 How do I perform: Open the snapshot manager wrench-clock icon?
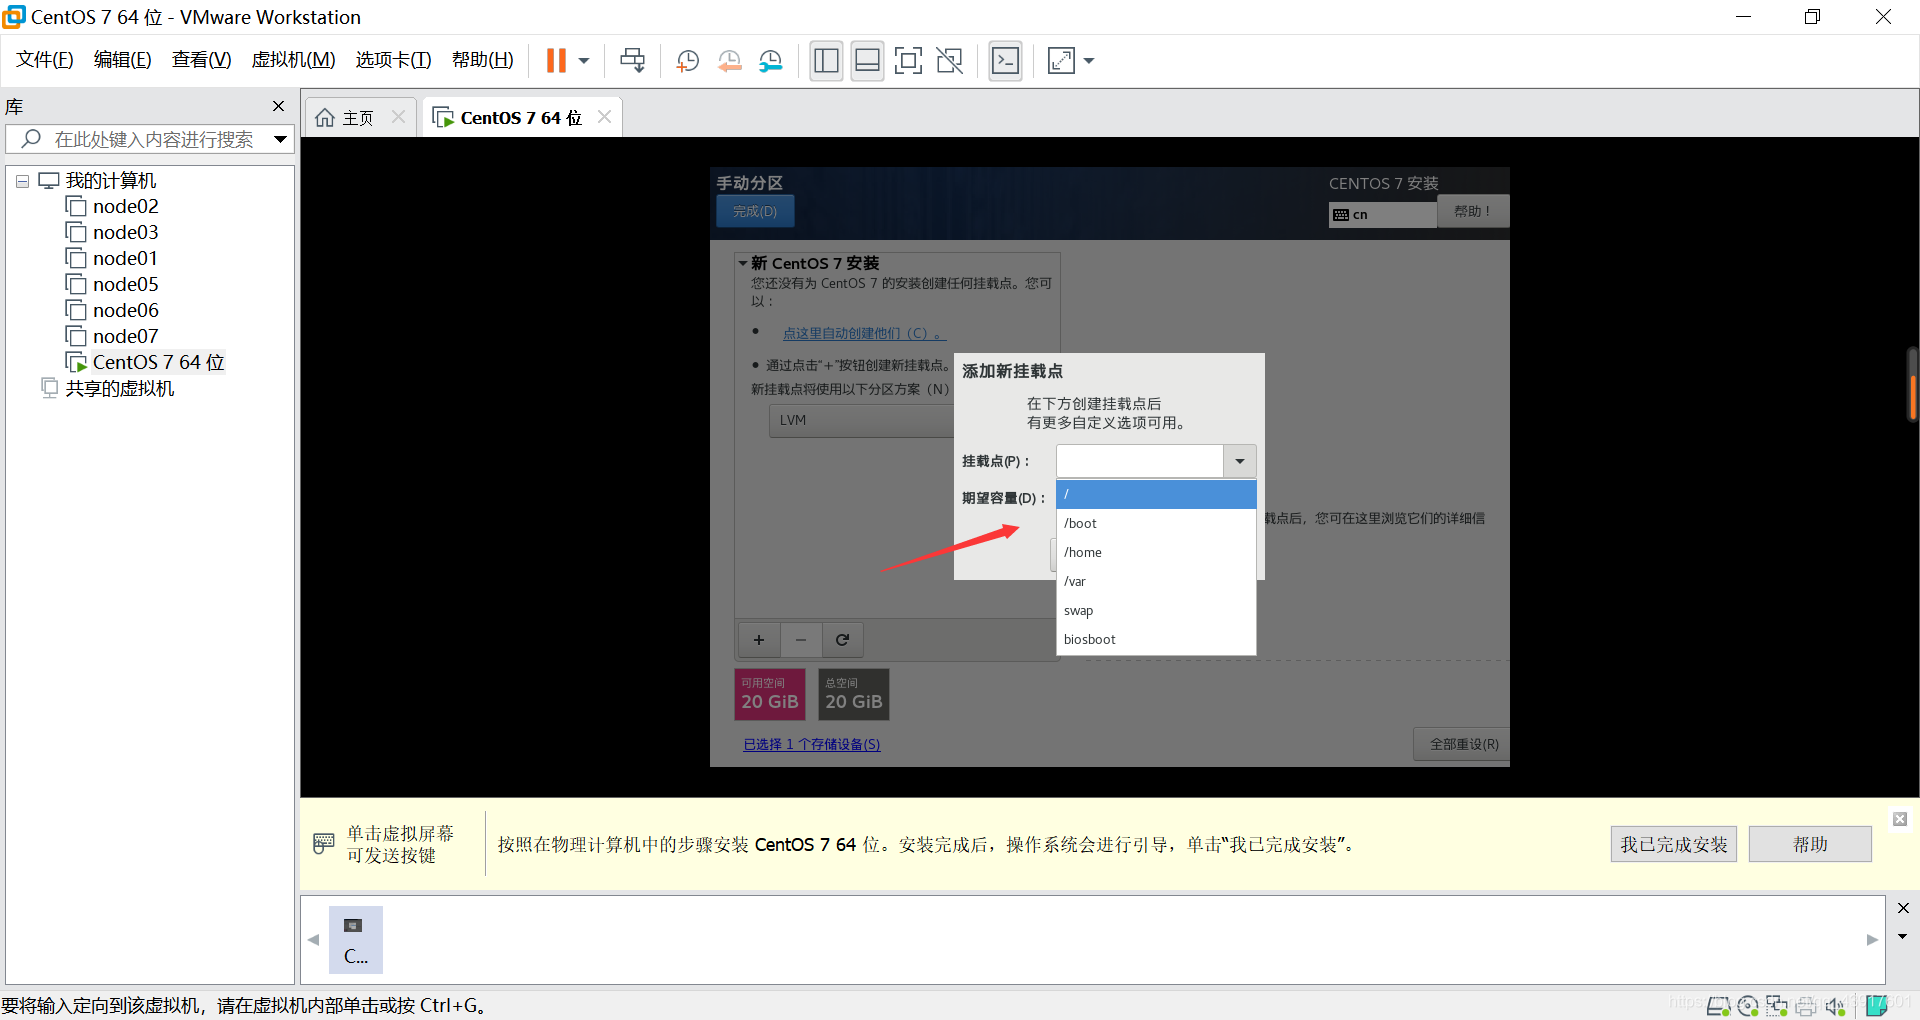(770, 61)
